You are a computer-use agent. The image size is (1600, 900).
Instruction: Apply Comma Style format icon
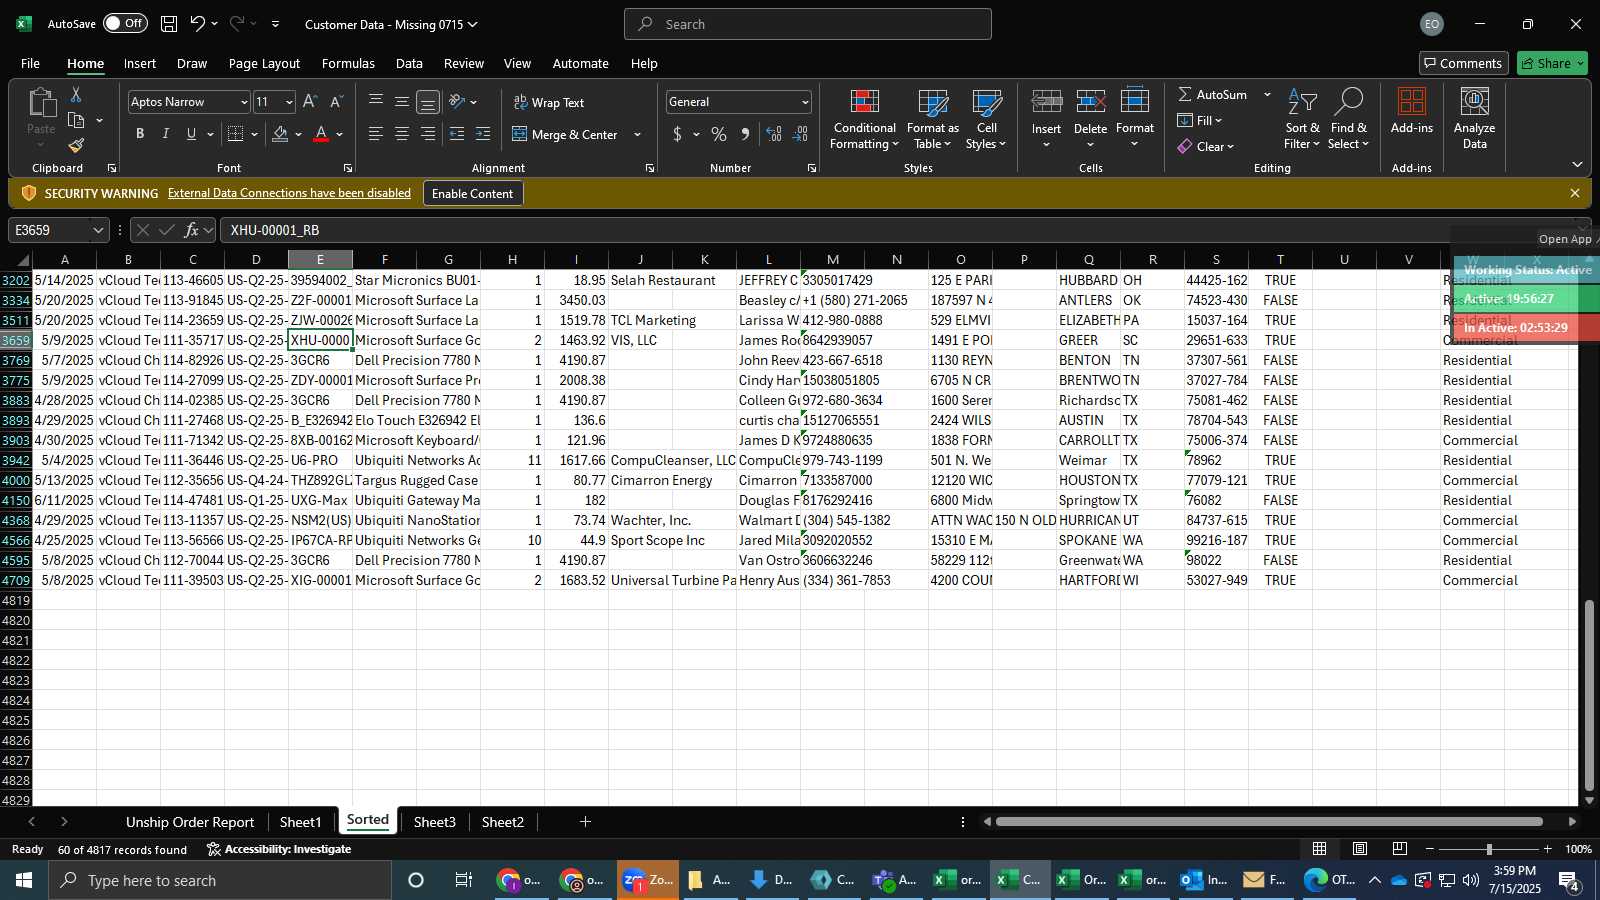745,134
